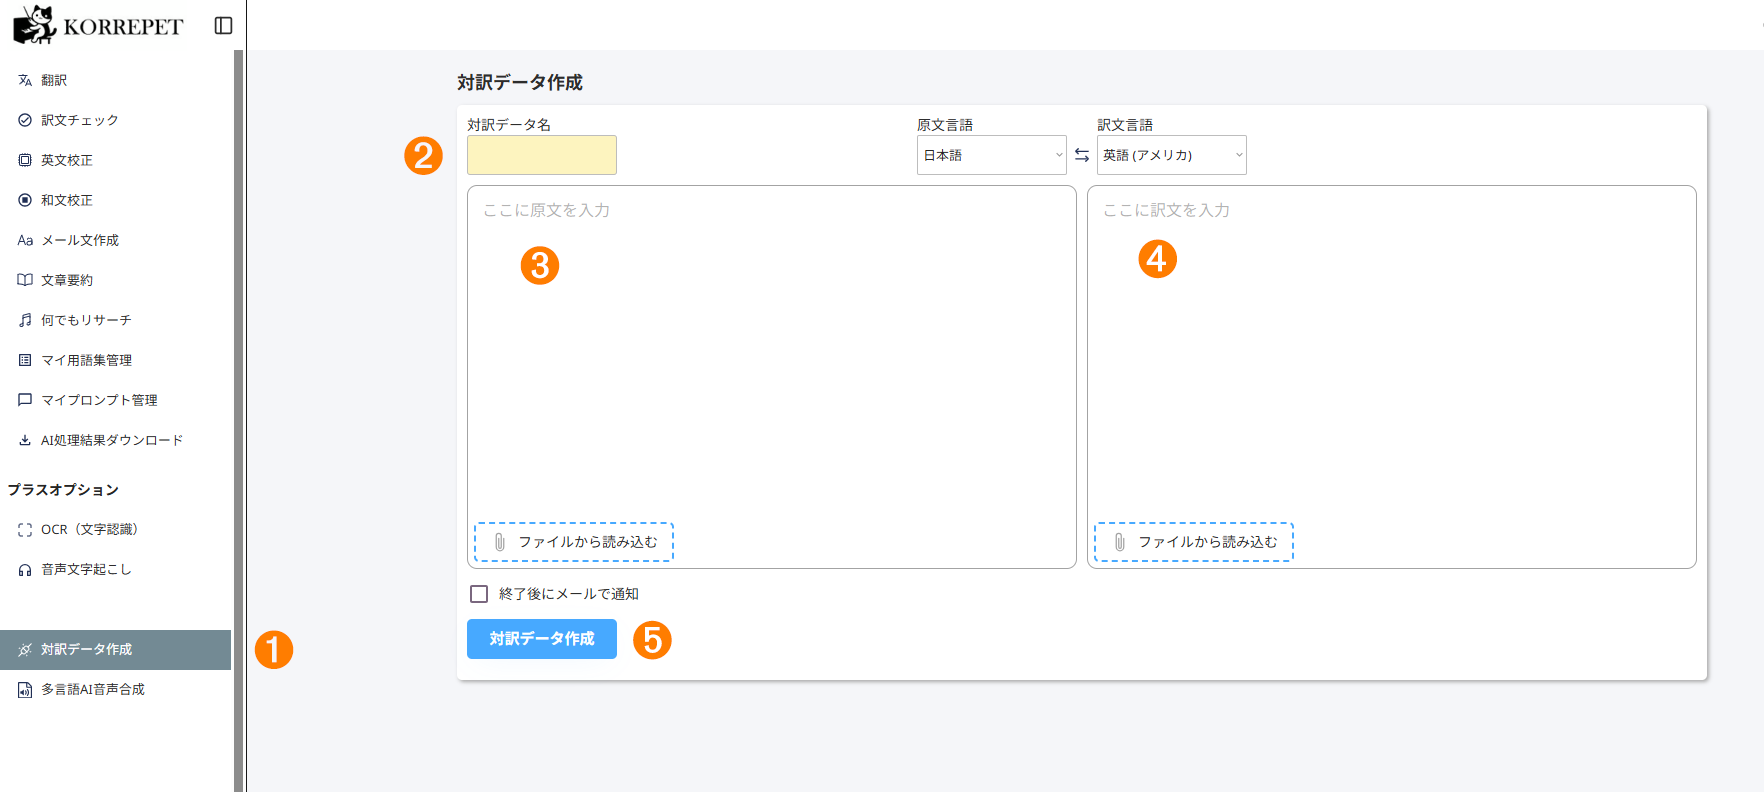Go to 多言語AI音声合成
Image resolution: width=1764 pixels, height=792 pixels.
coord(116,690)
